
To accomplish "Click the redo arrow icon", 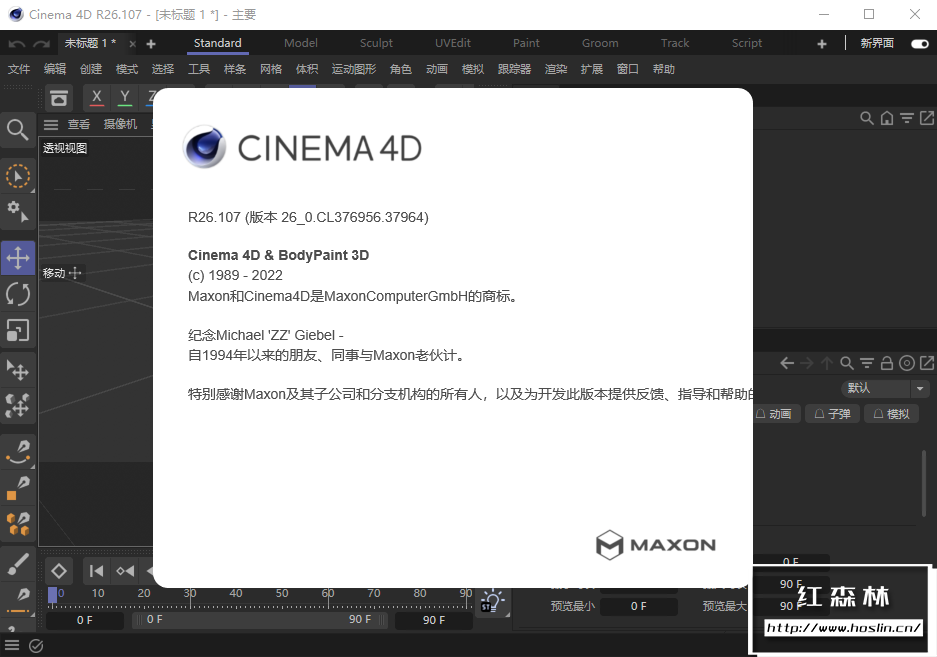I will 41,44.
